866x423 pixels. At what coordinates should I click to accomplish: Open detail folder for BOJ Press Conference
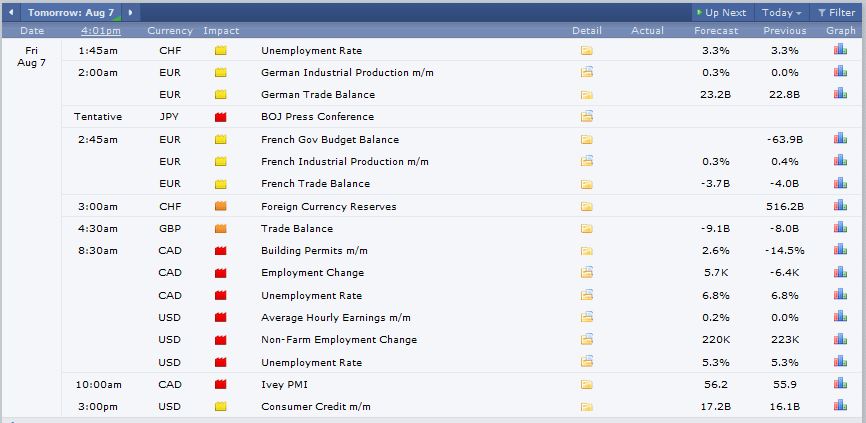tap(586, 117)
